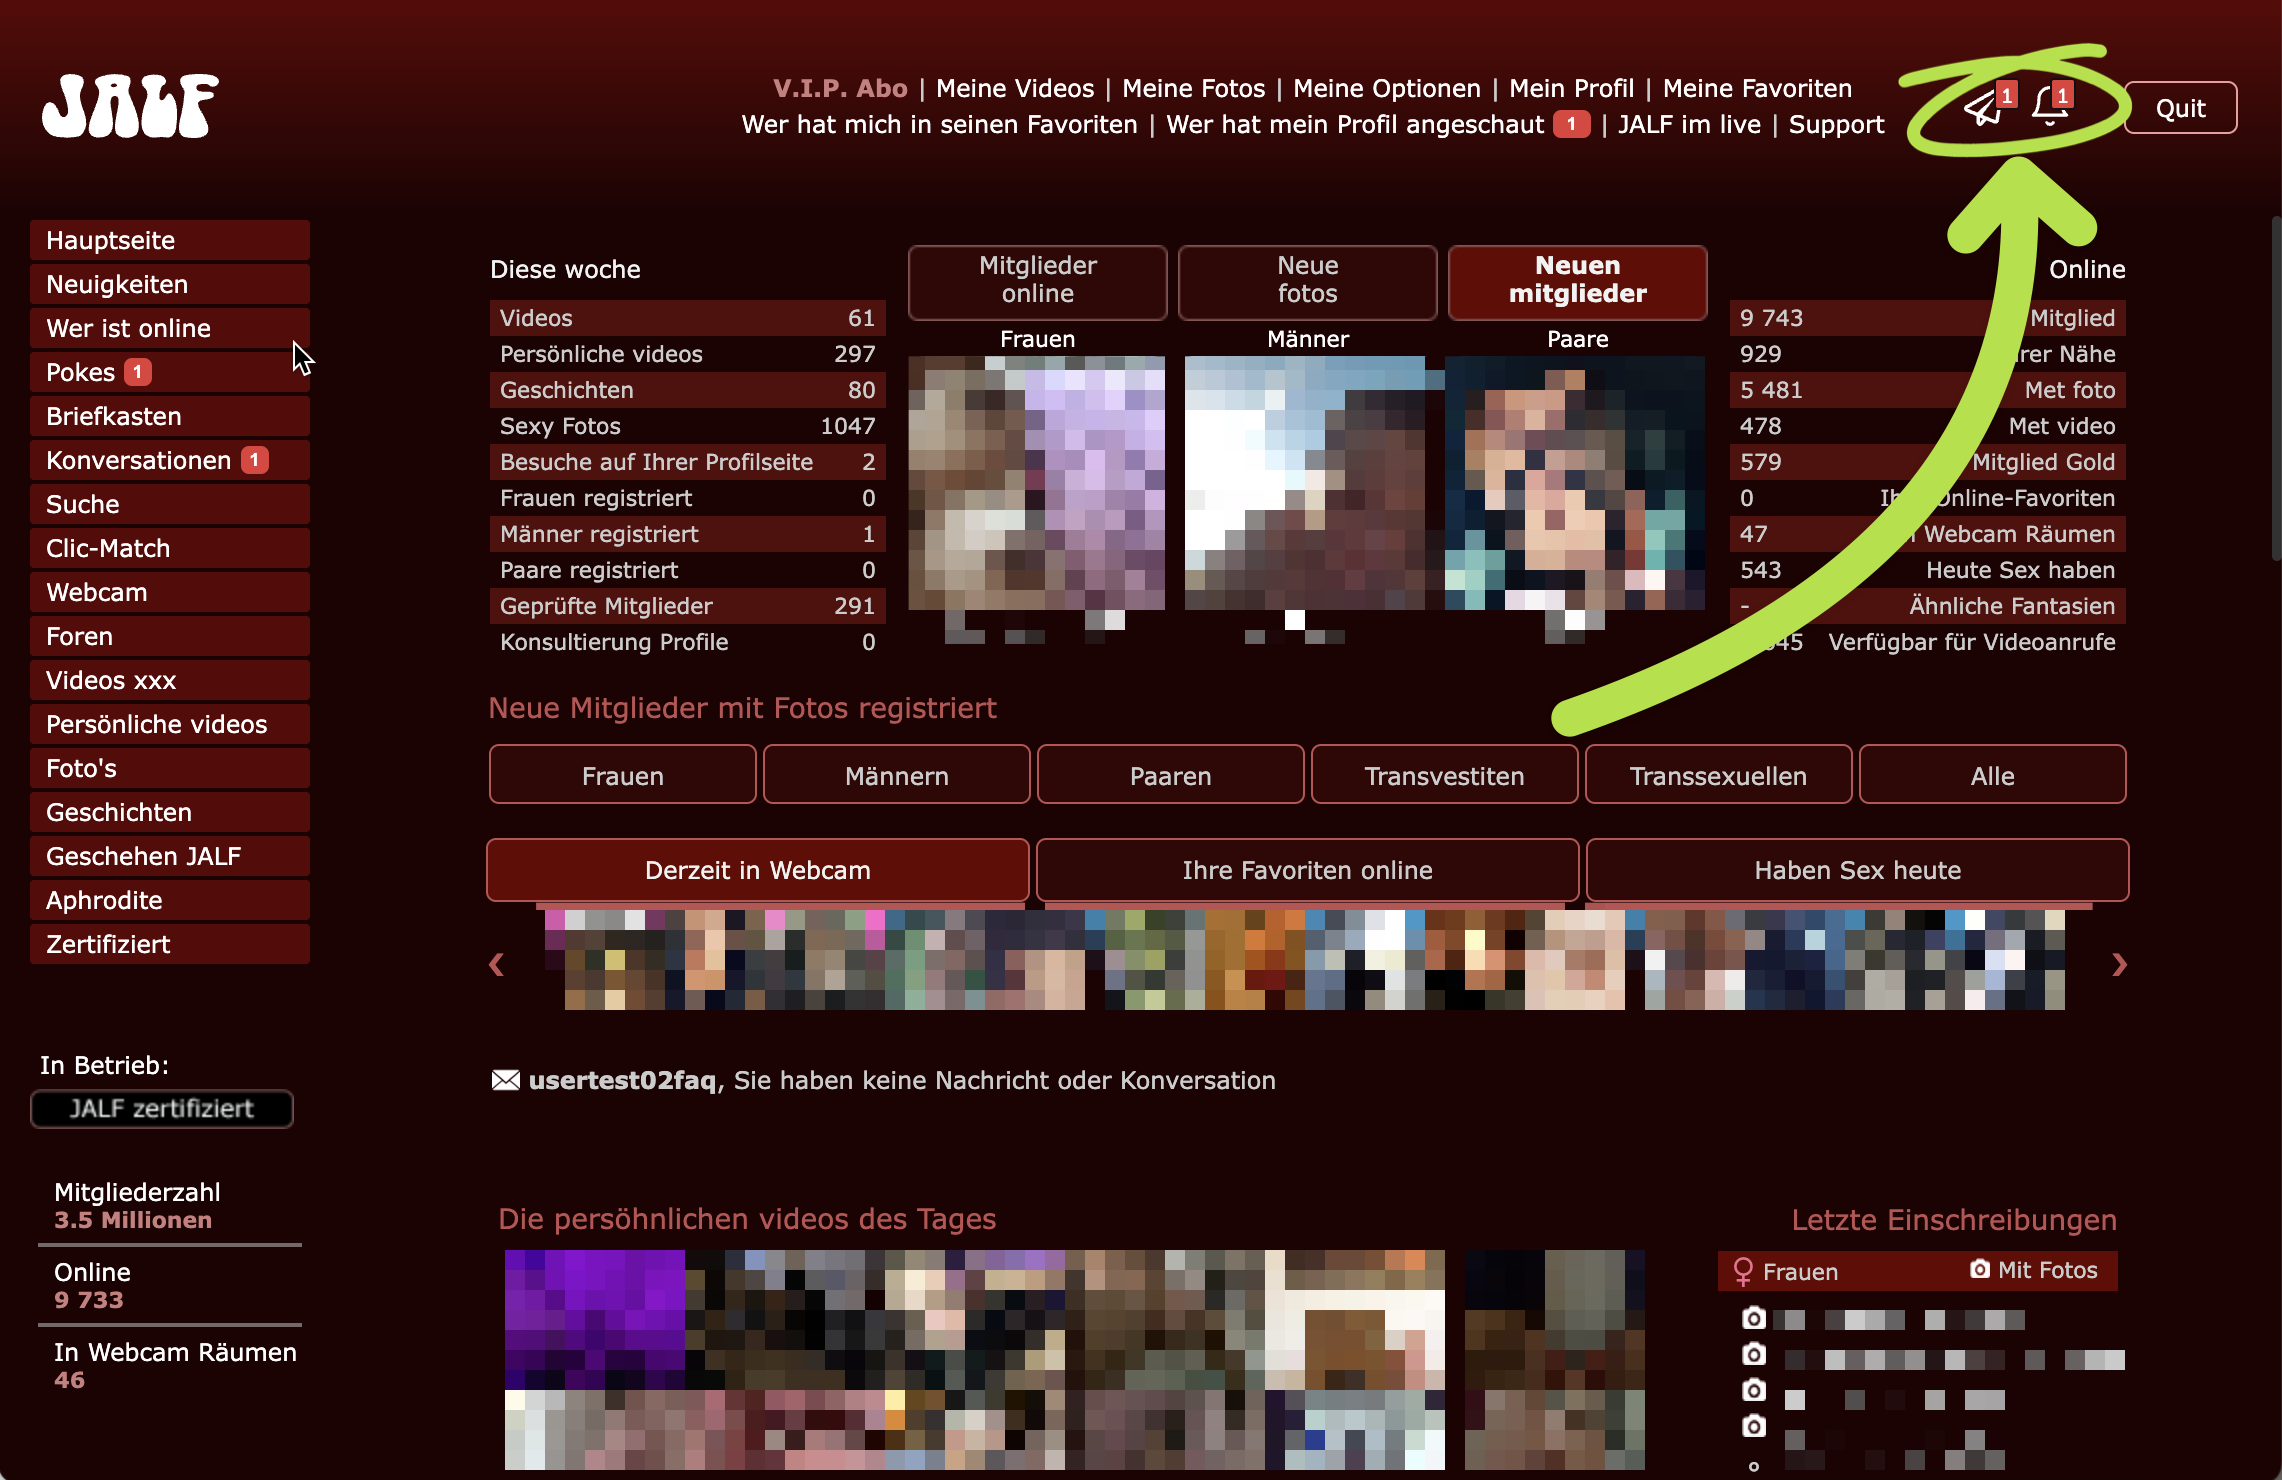
Task: Open the Meine Fotos link
Action: pyautogui.click(x=1194, y=88)
